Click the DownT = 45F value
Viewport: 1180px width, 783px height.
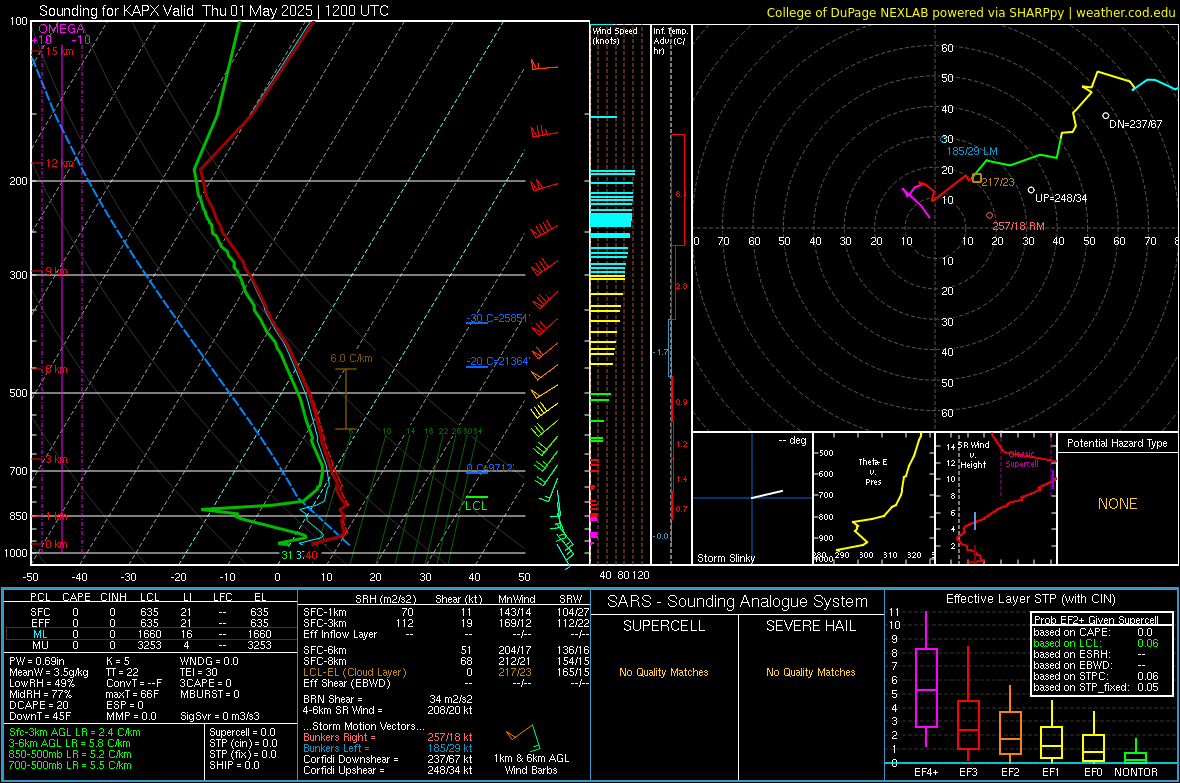coord(40,716)
